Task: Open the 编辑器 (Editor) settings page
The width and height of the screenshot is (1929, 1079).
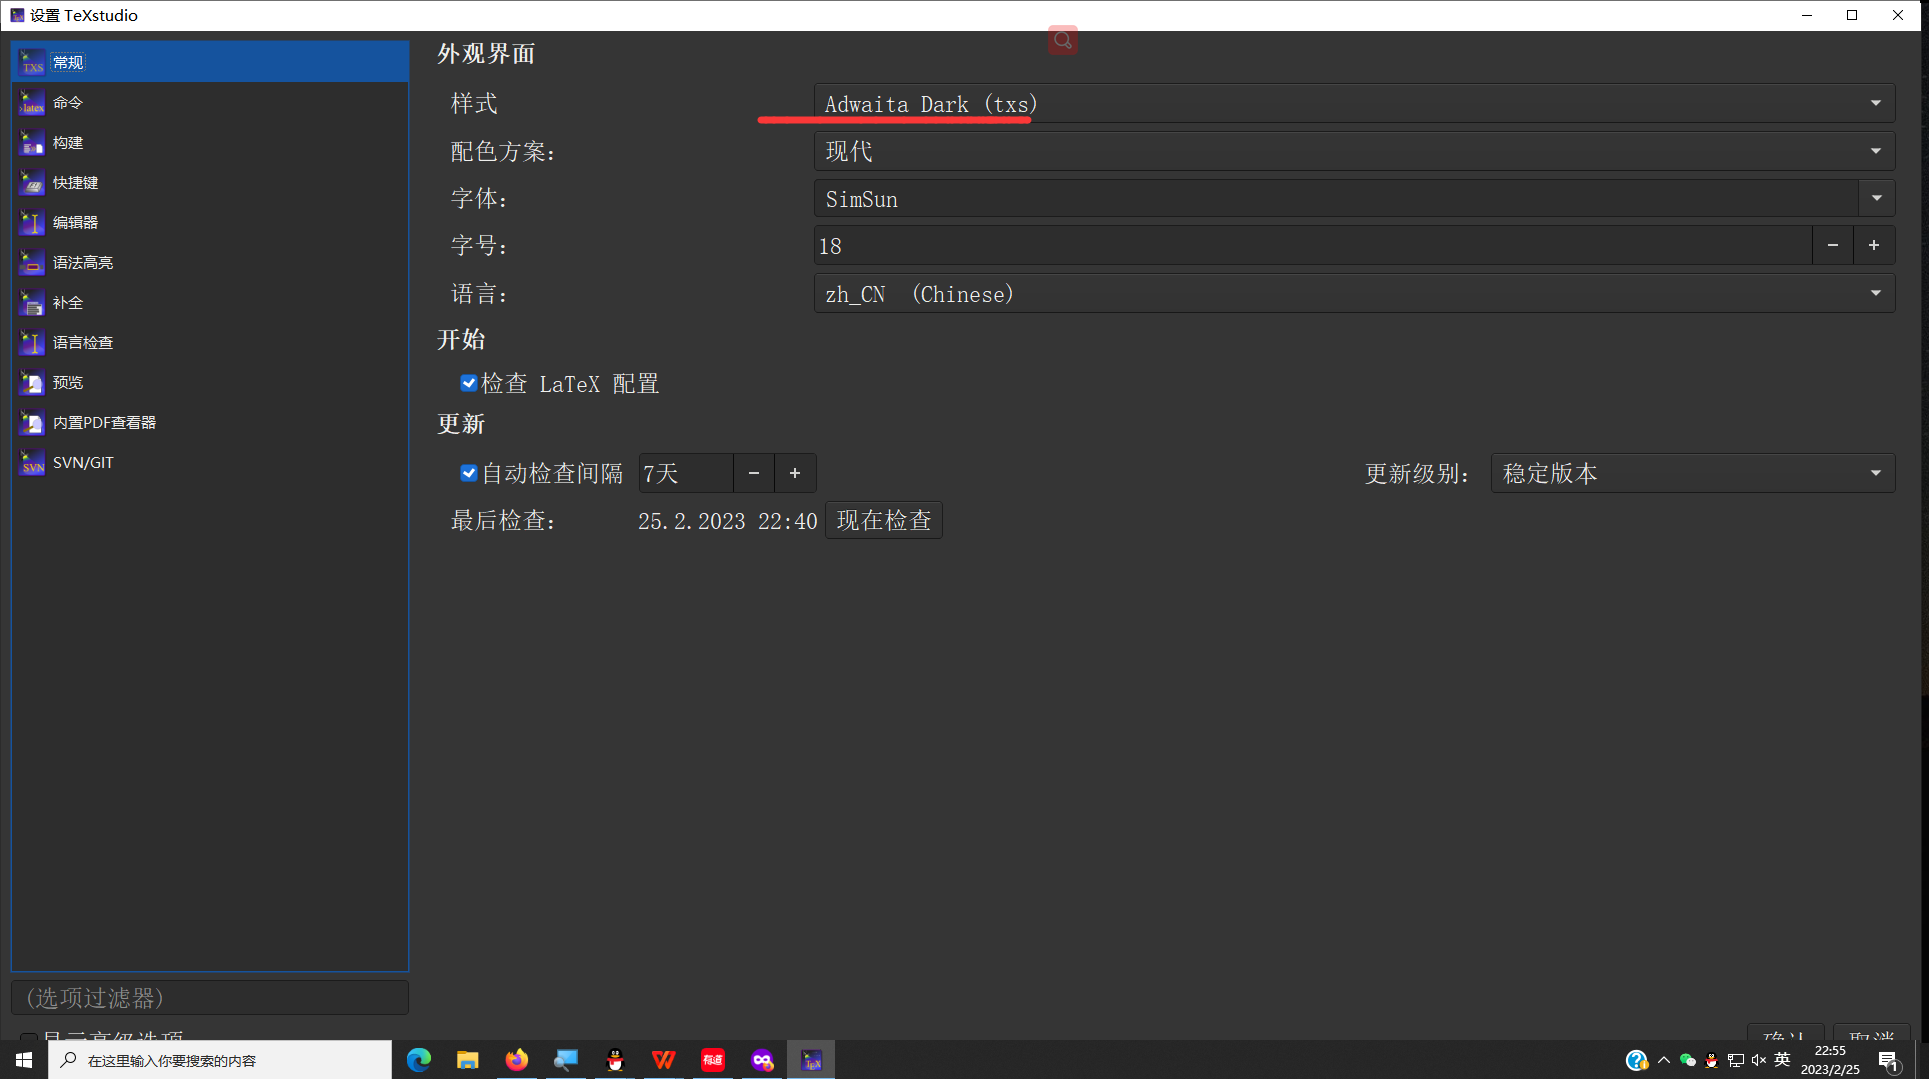Action: [x=210, y=222]
